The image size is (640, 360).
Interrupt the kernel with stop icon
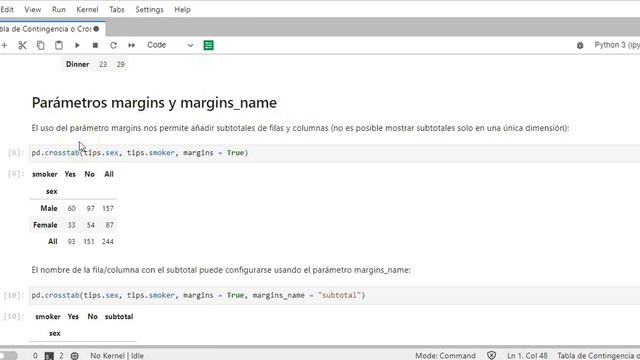[95, 45]
